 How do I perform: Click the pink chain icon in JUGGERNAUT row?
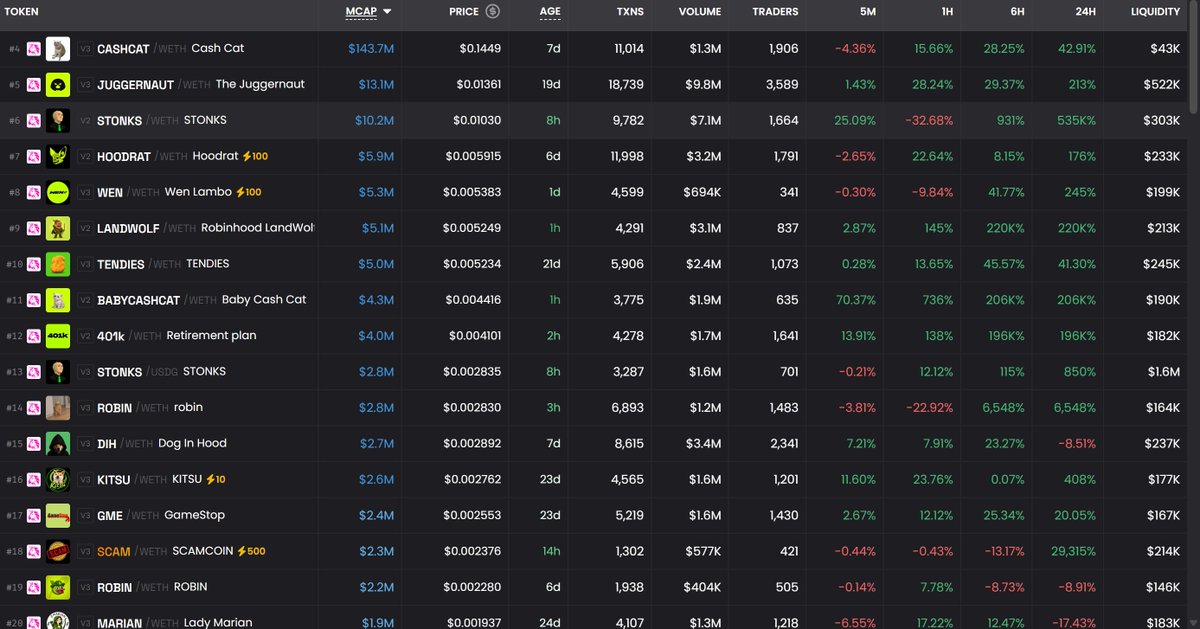[x=34, y=84]
